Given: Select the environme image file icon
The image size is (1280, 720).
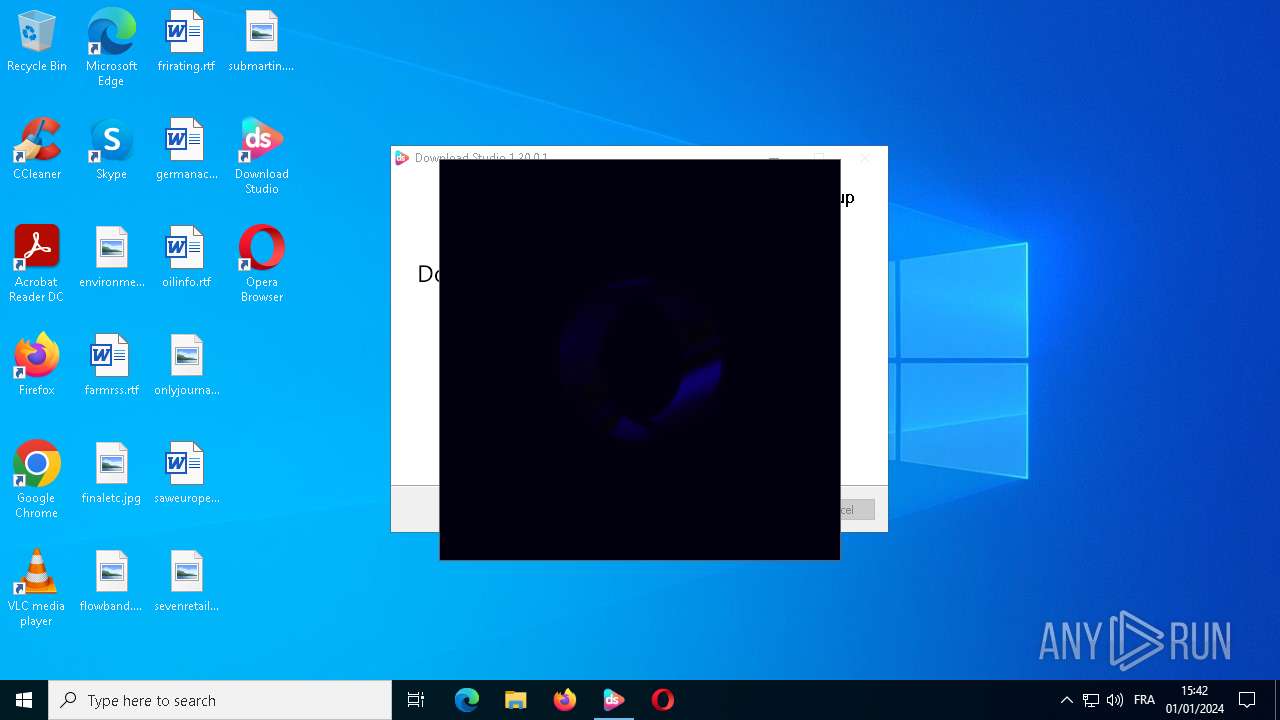Looking at the screenshot, I should tap(111, 258).
